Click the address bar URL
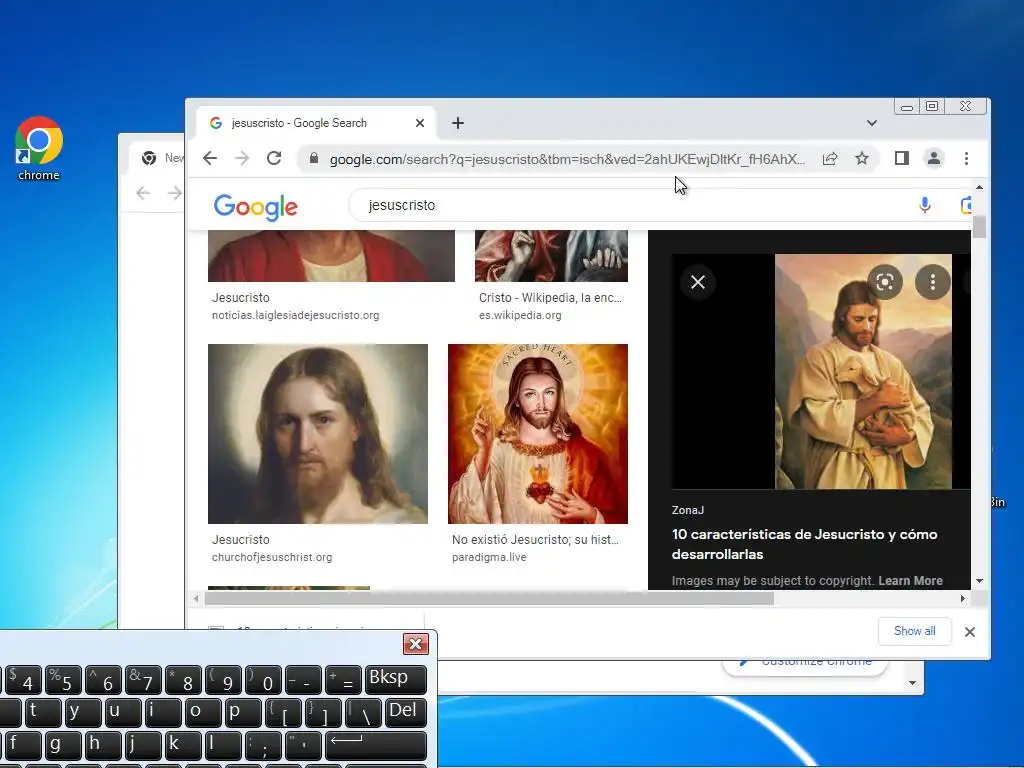The width and height of the screenshot is (1024, 768). [567, 159]
